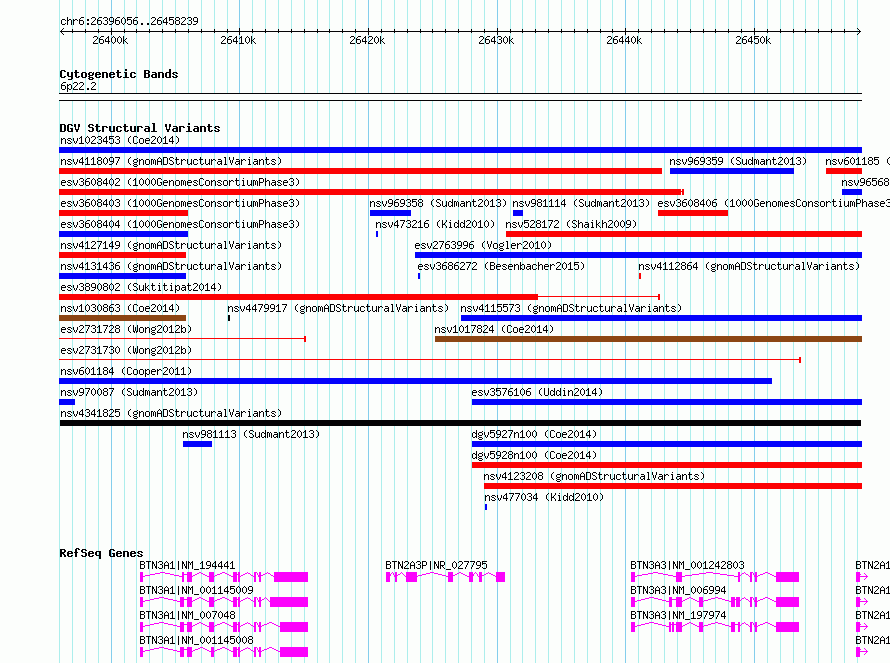The height and width of the screenshot is (663, 890).
Task: Select the nsv477034 (Kidd2010) label
Action: click(544, 497)
